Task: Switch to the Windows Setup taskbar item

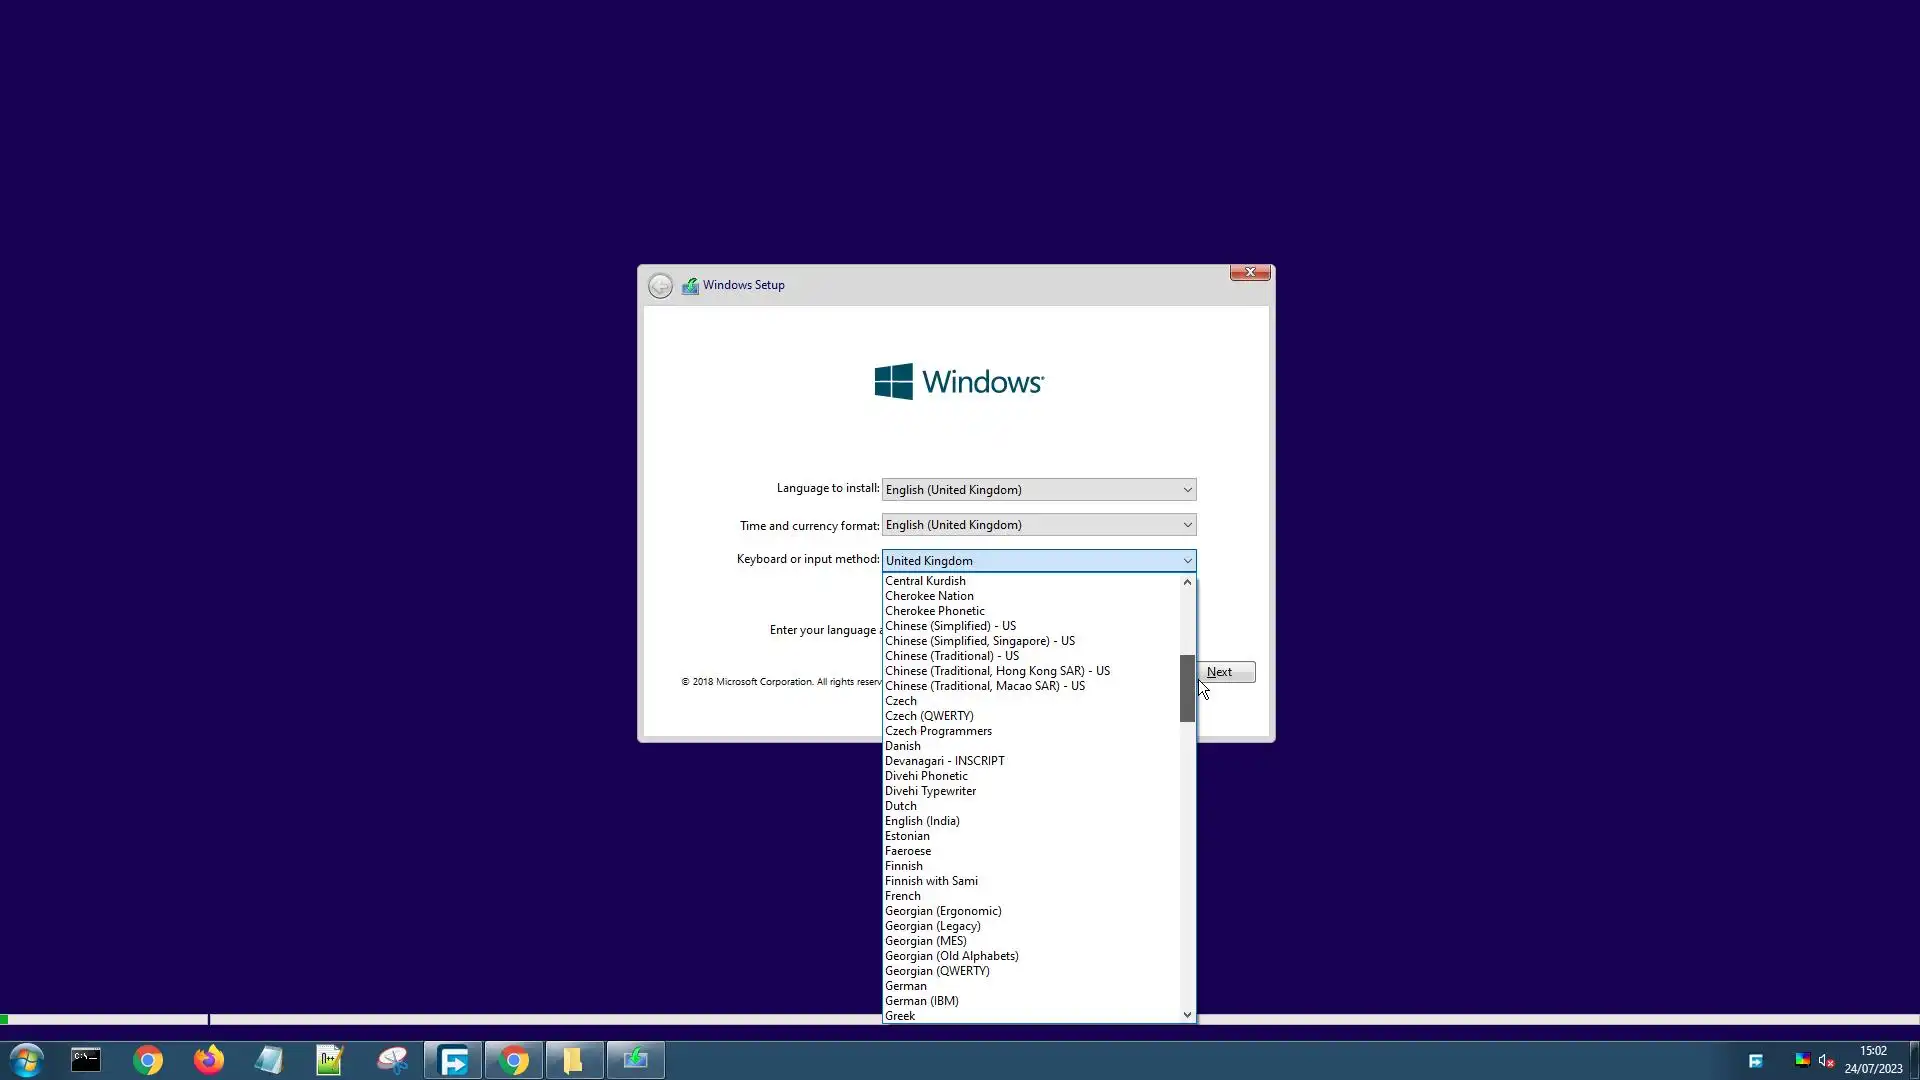Action: [636, 1060]
